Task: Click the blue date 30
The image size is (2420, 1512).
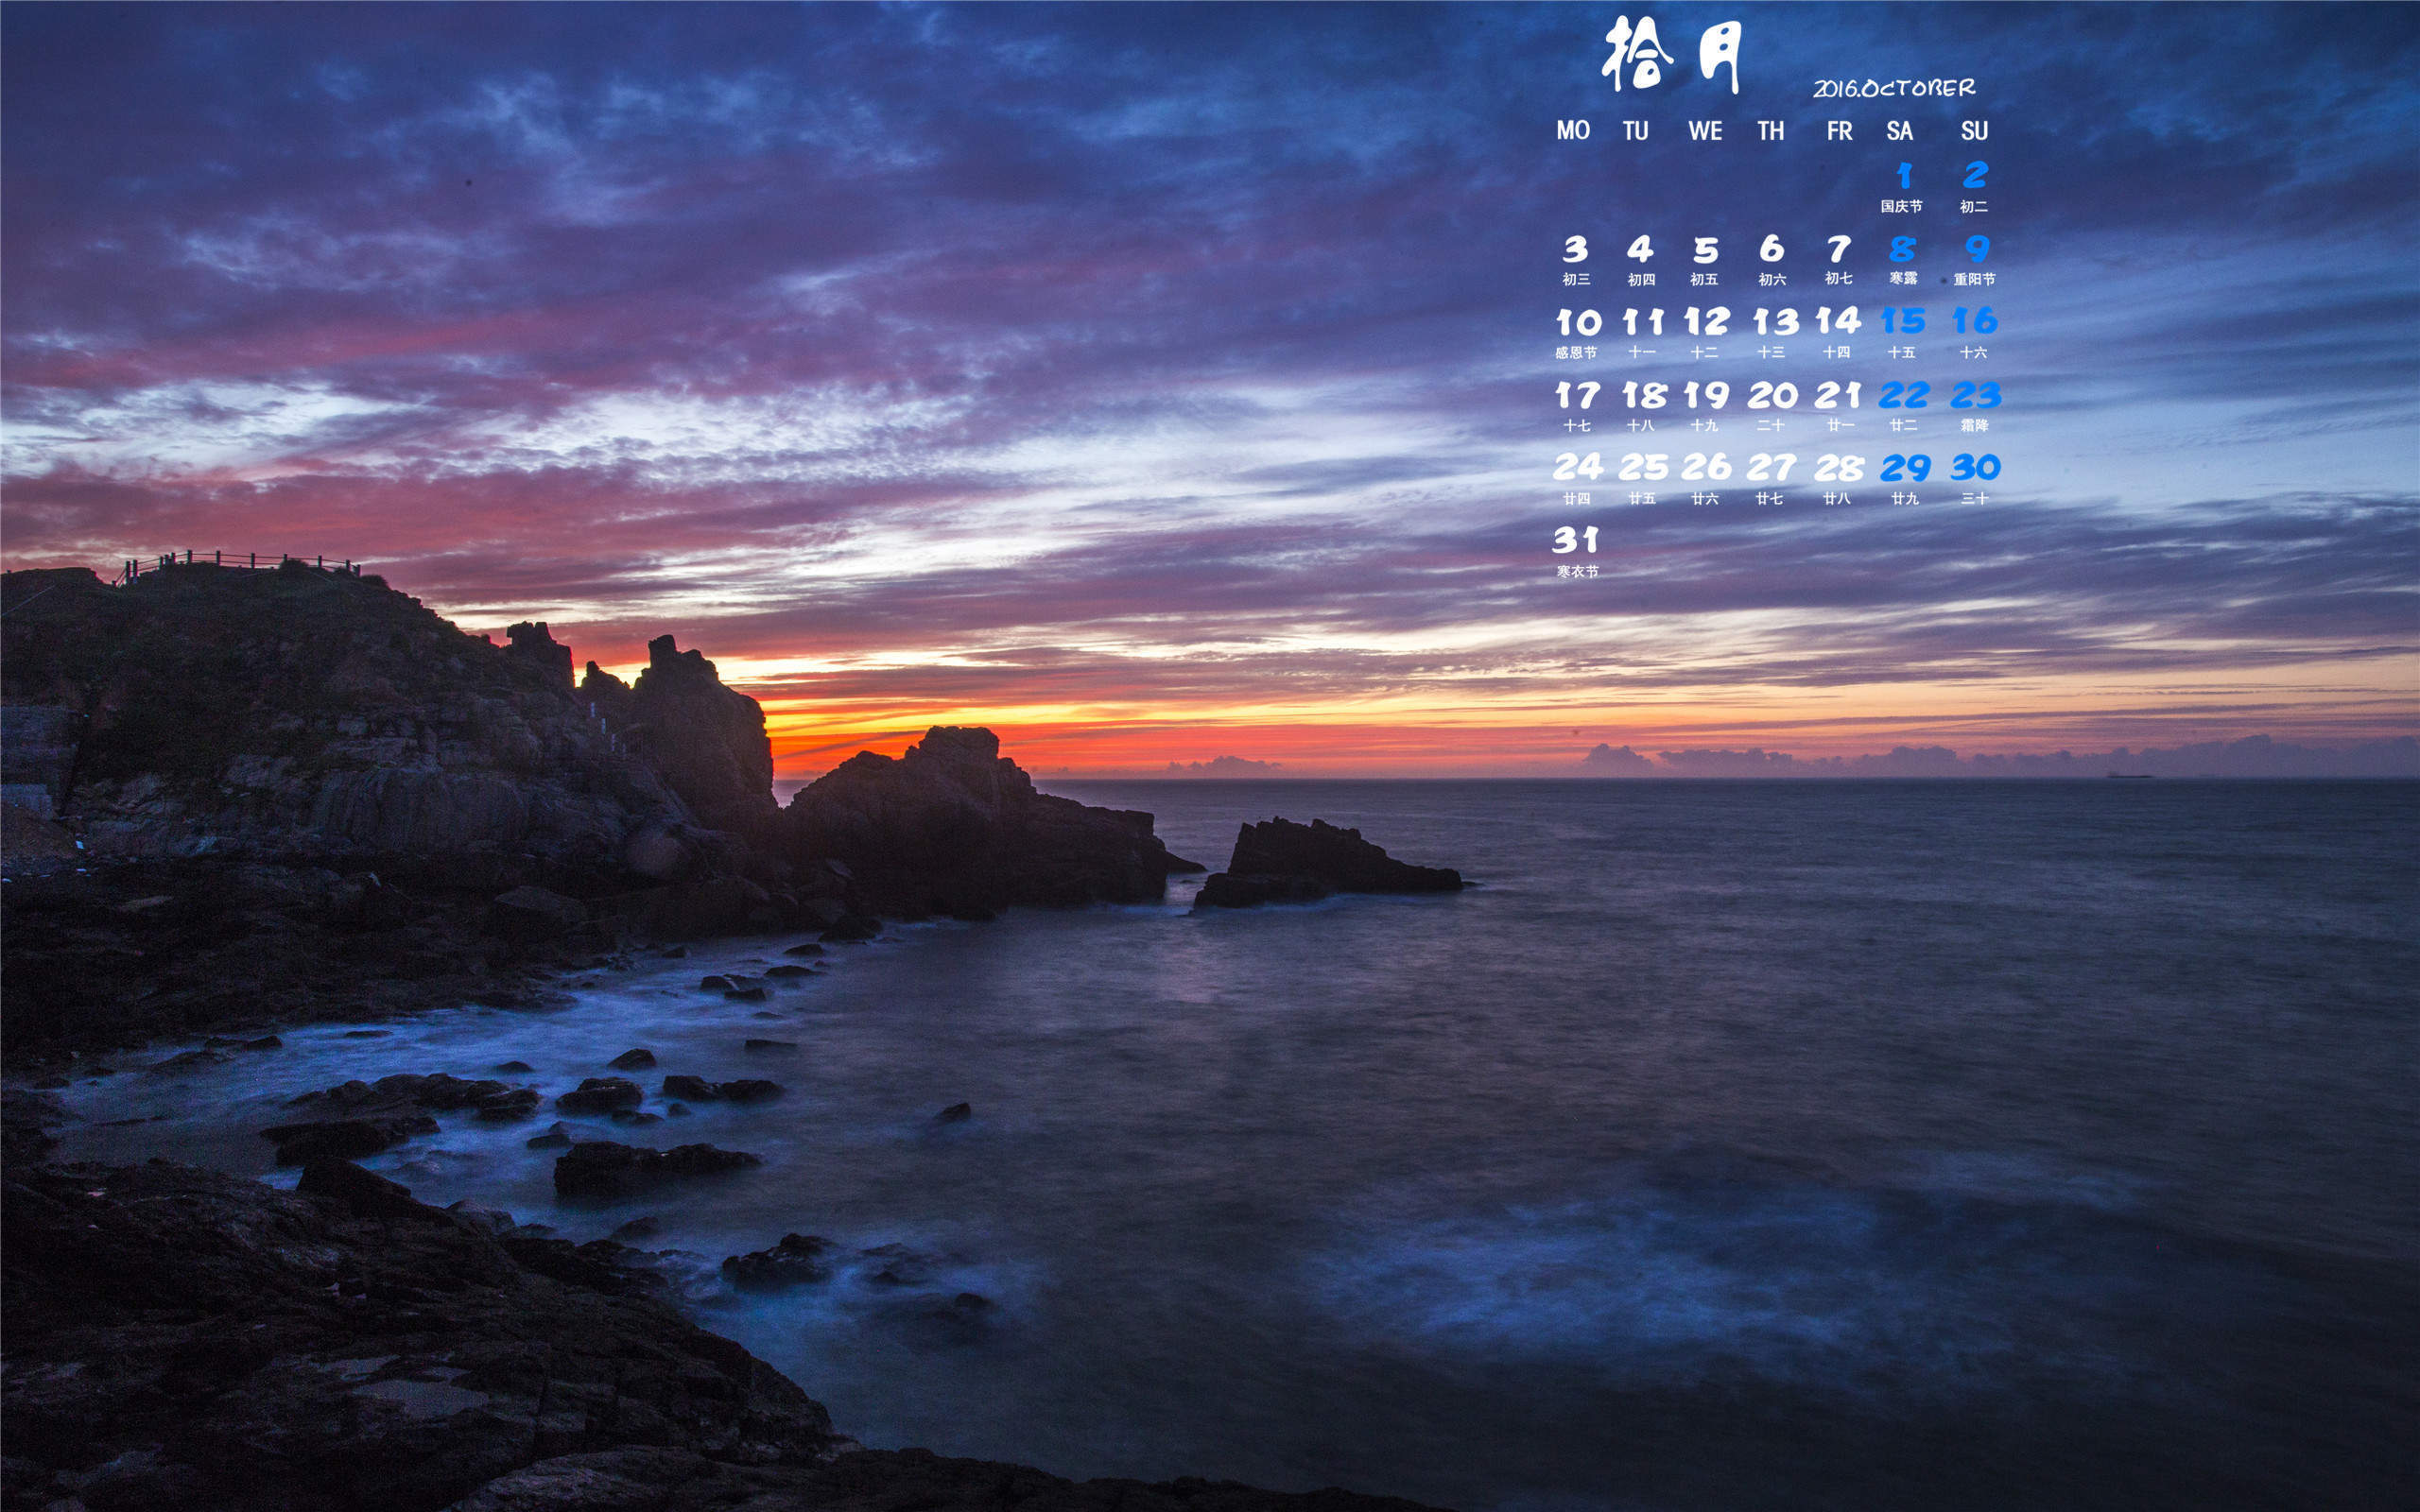Action: click(x=1976, y=467)
